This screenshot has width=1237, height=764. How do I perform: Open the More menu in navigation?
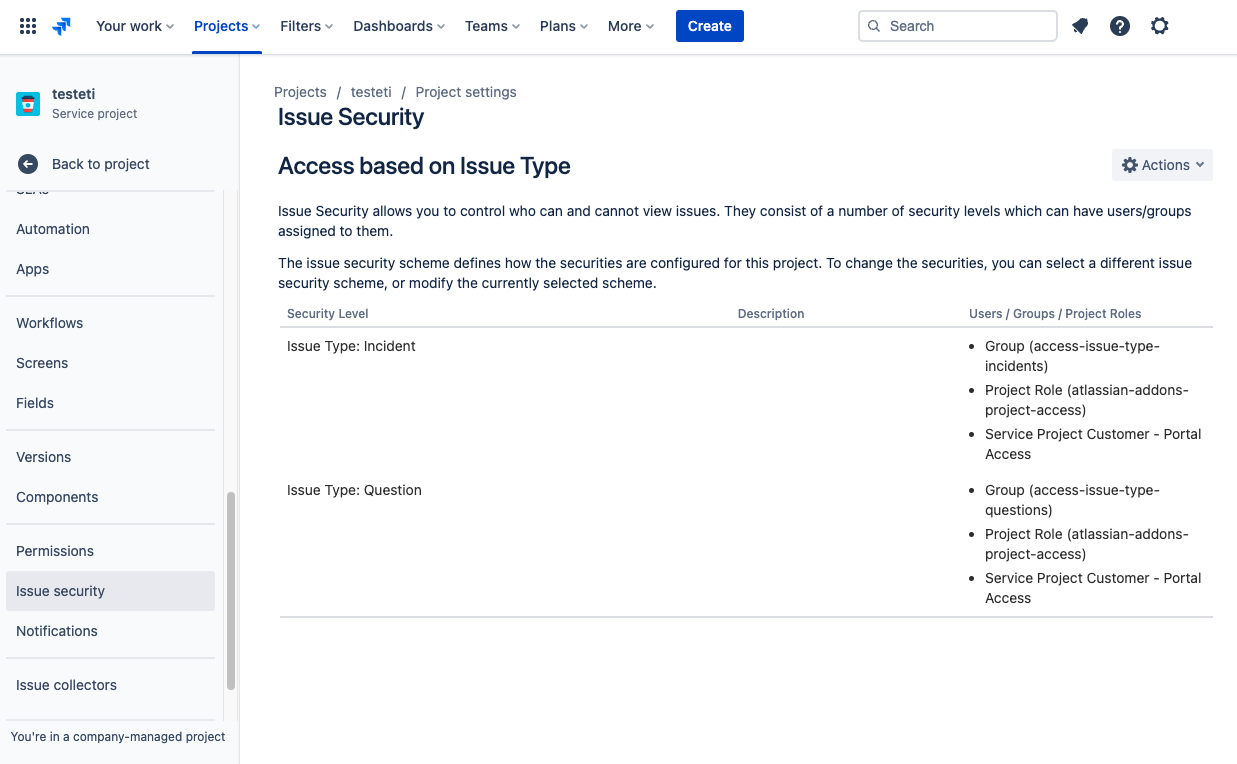630,26
